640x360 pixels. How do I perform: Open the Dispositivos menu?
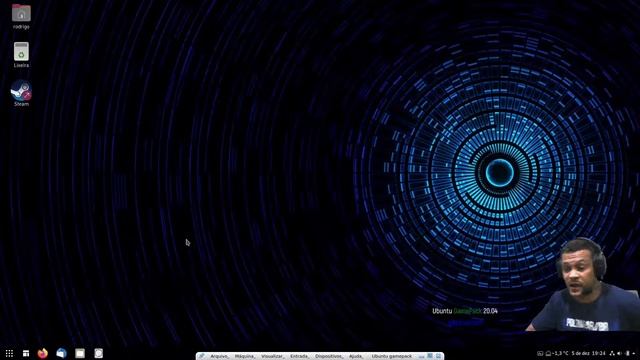(x=329, y=356)
